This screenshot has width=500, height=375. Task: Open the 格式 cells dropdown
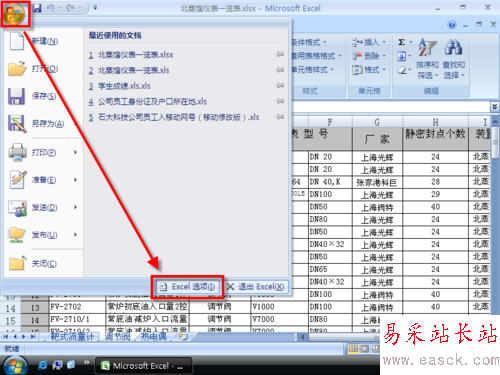point(369,70)
